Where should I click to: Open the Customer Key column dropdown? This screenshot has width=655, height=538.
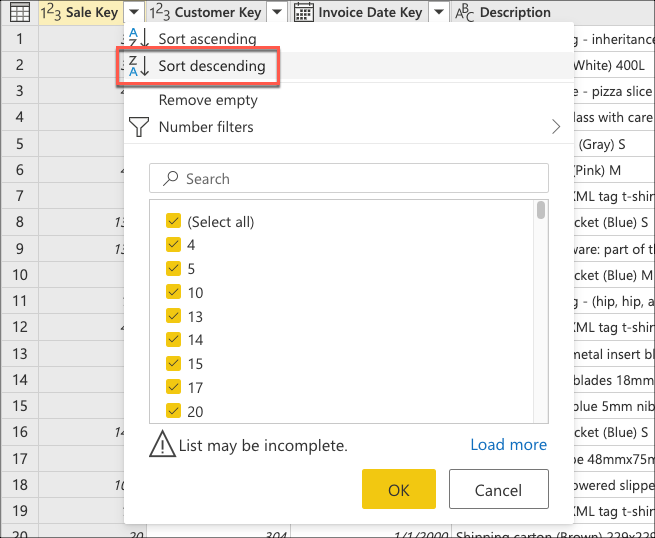pos(277,12)
